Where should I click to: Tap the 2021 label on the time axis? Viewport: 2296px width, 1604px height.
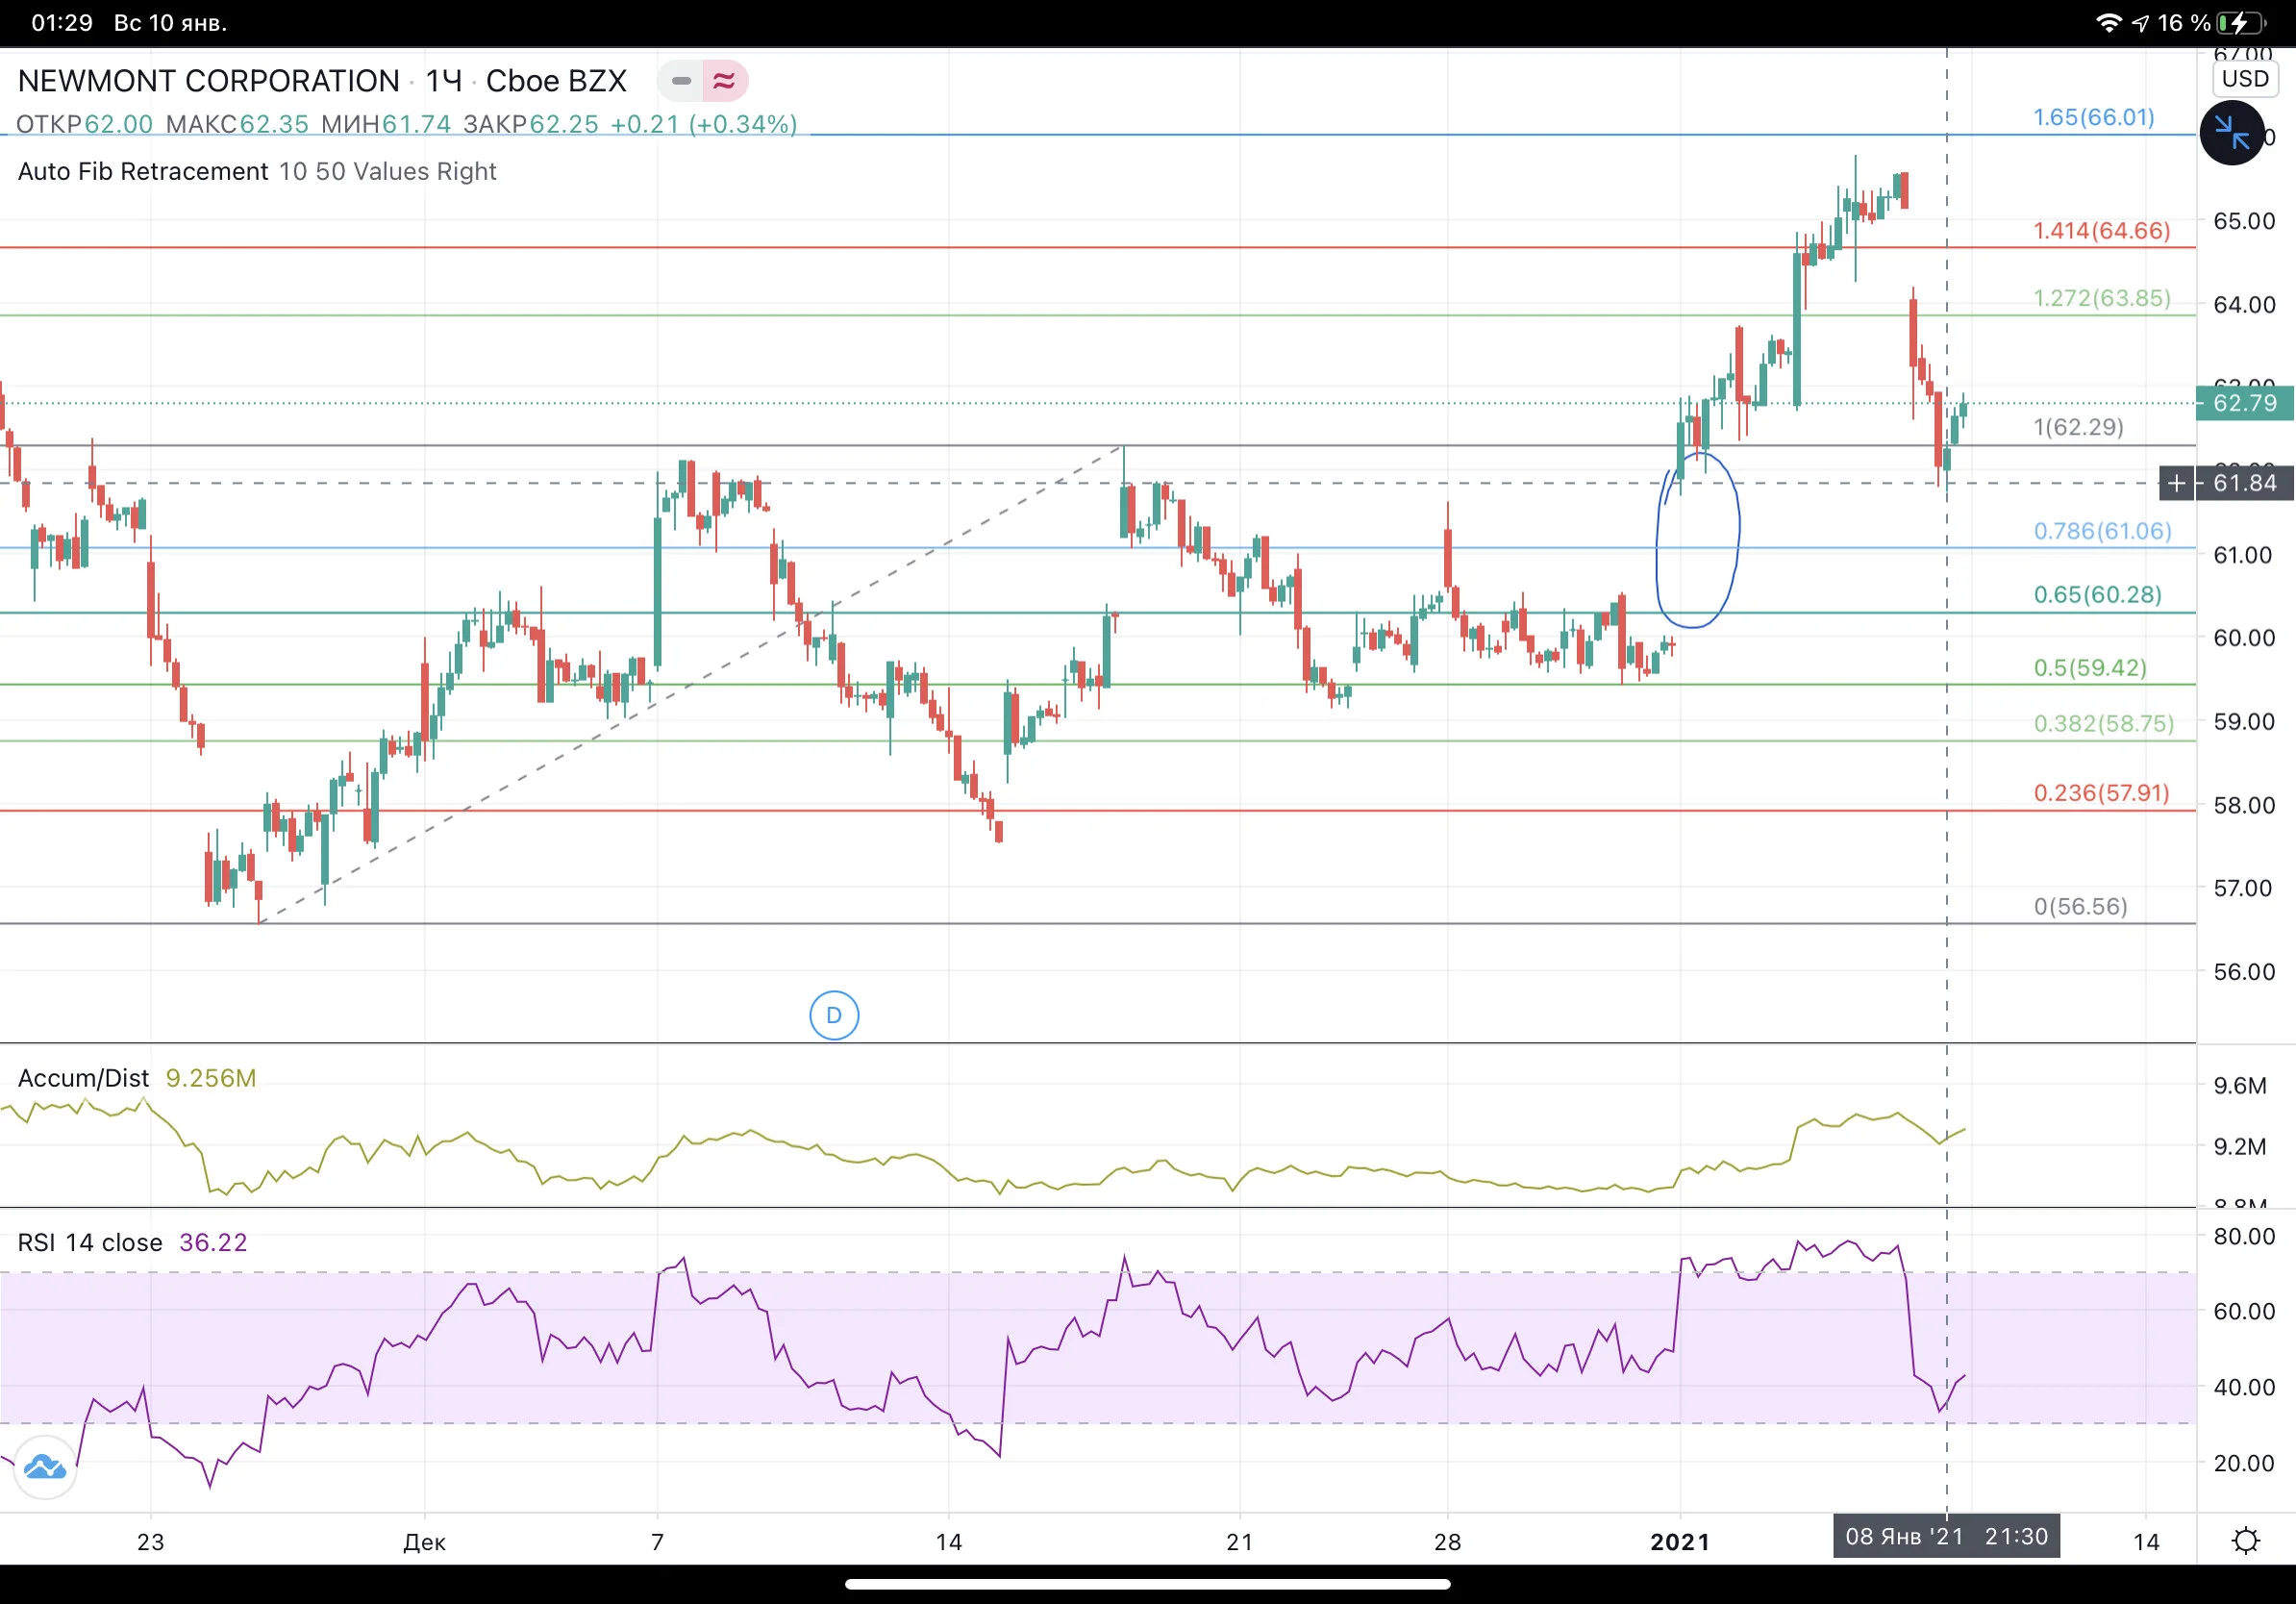tap(1680, 1542)
